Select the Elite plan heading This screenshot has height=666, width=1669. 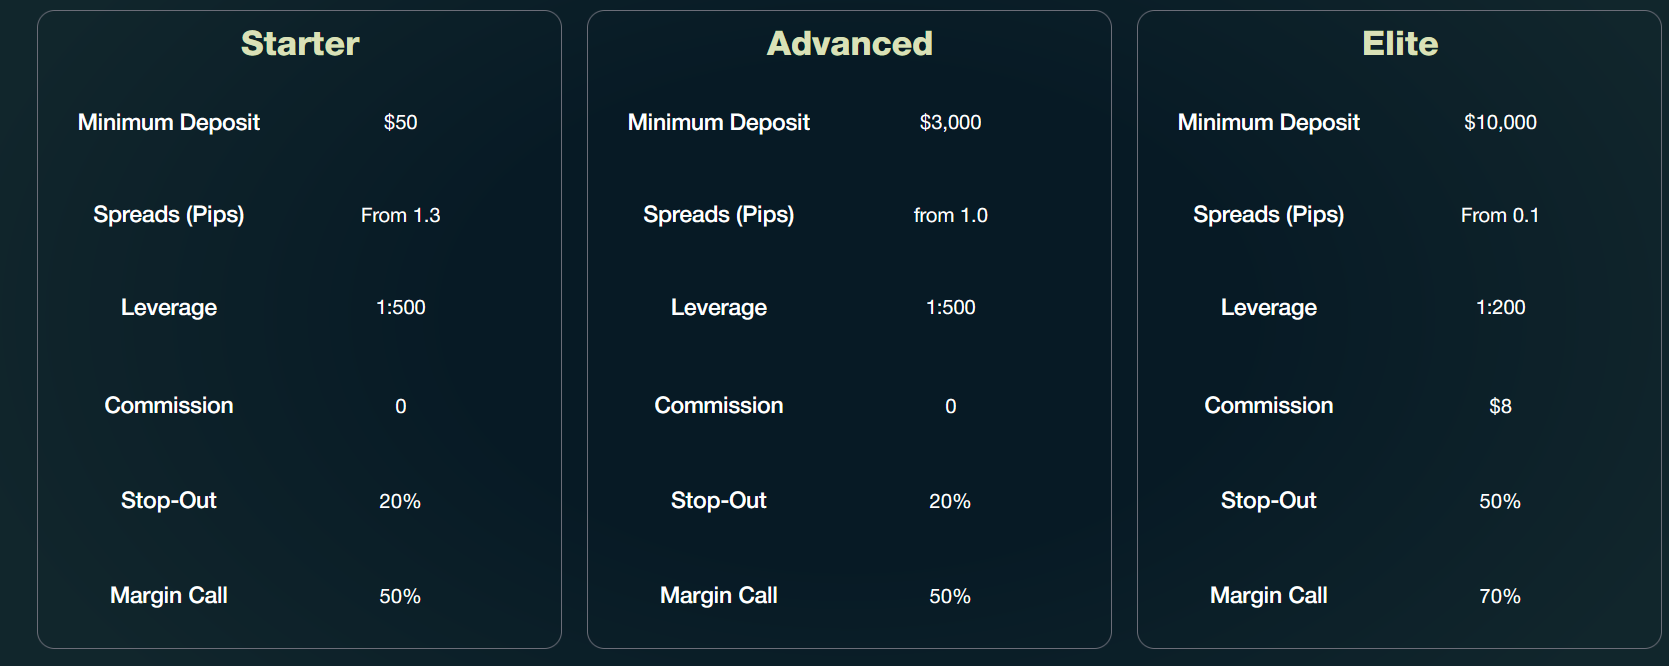(x=1399, y=44)
